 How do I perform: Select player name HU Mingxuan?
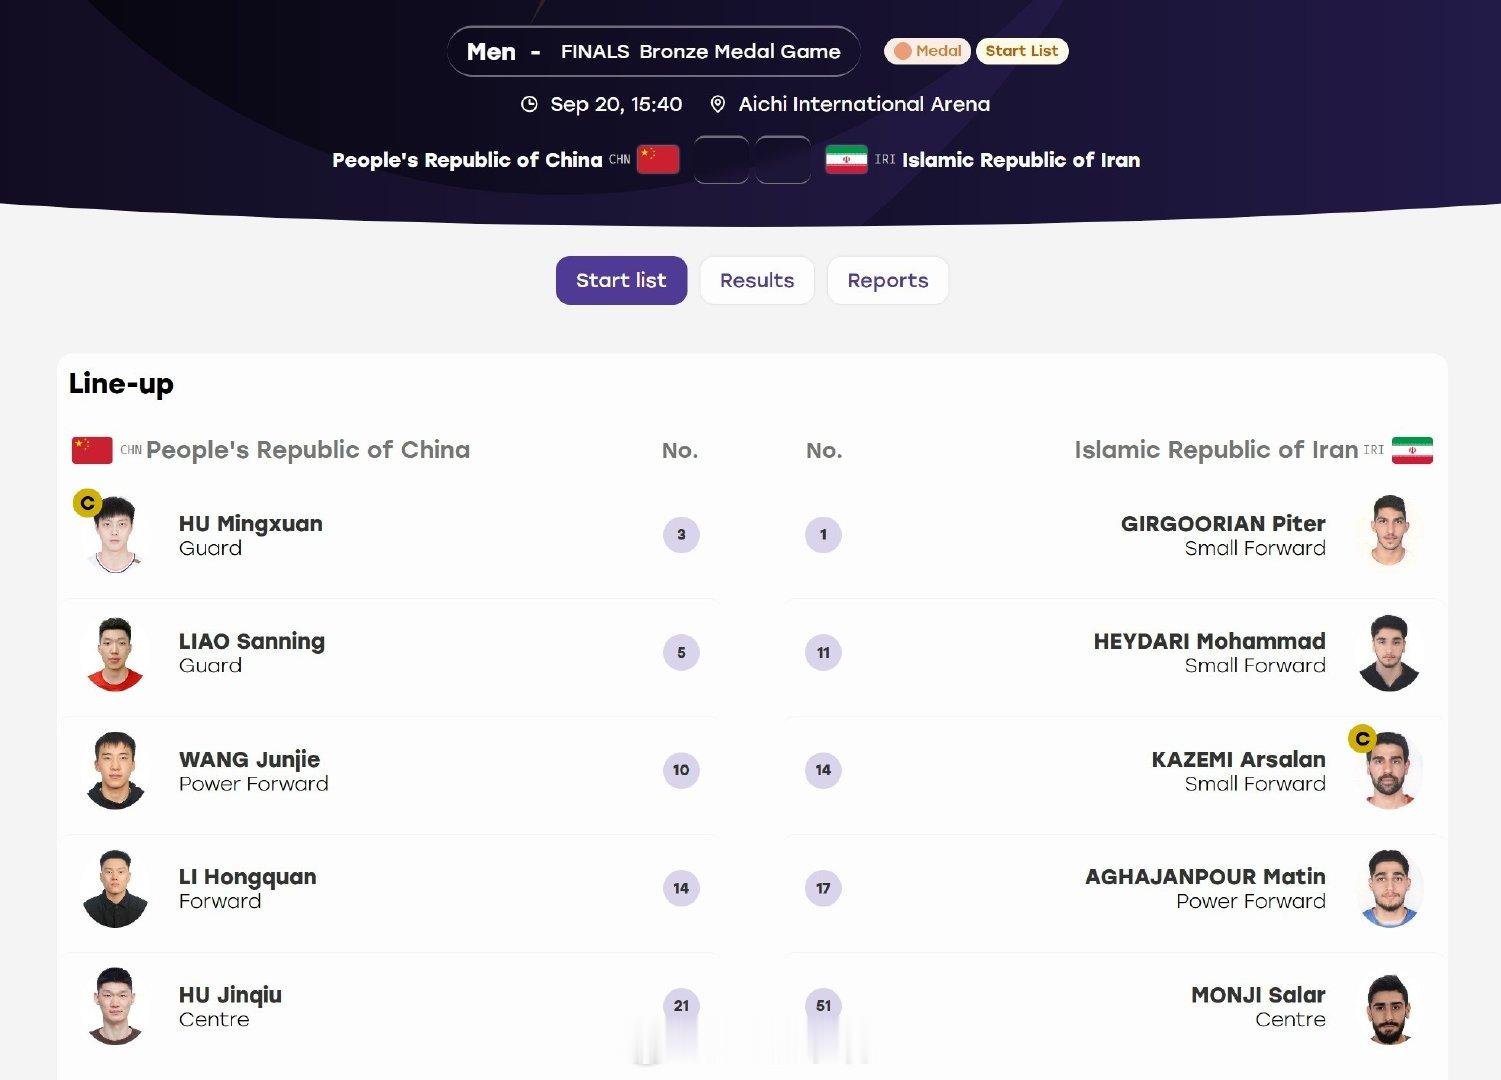250,524
